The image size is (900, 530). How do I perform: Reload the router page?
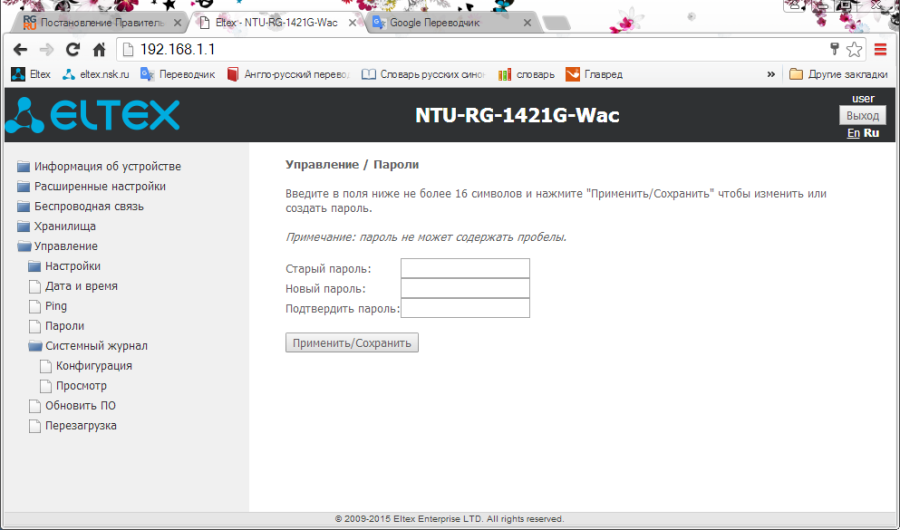(72, 50)
